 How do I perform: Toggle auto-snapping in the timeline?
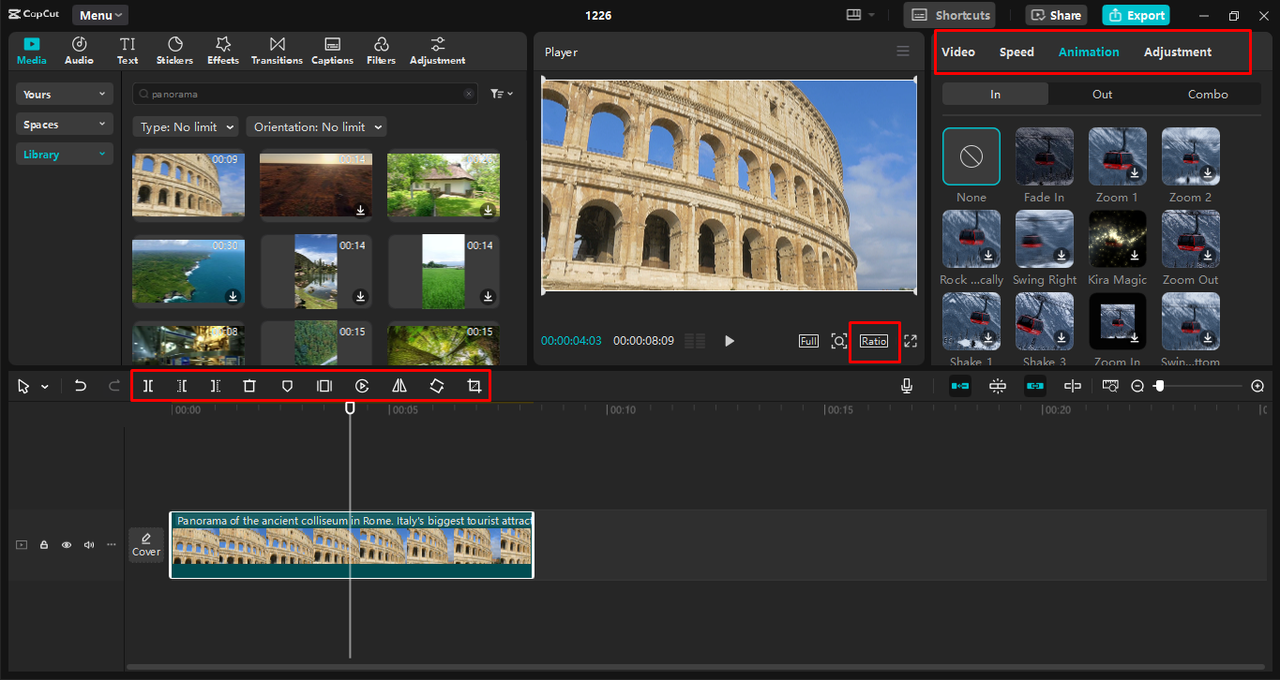pos(997,385)
